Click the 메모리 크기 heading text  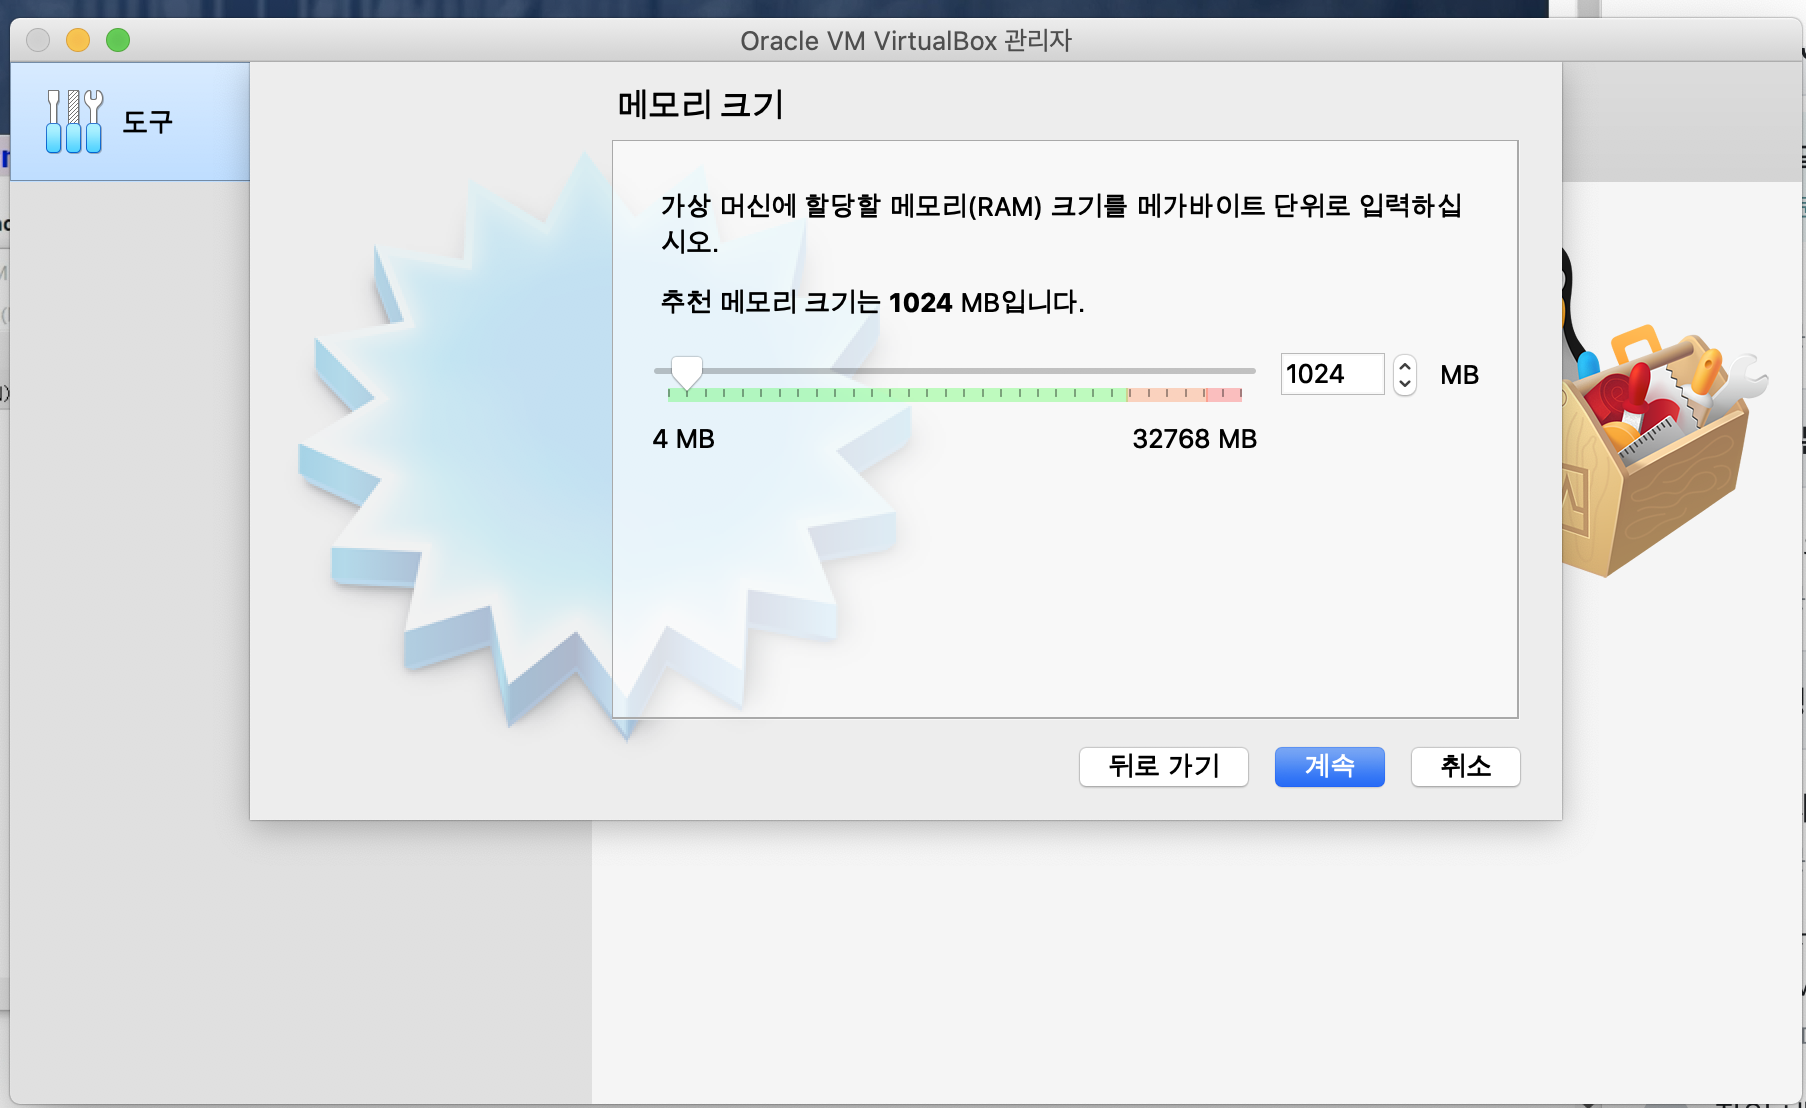tap(700, 104)
